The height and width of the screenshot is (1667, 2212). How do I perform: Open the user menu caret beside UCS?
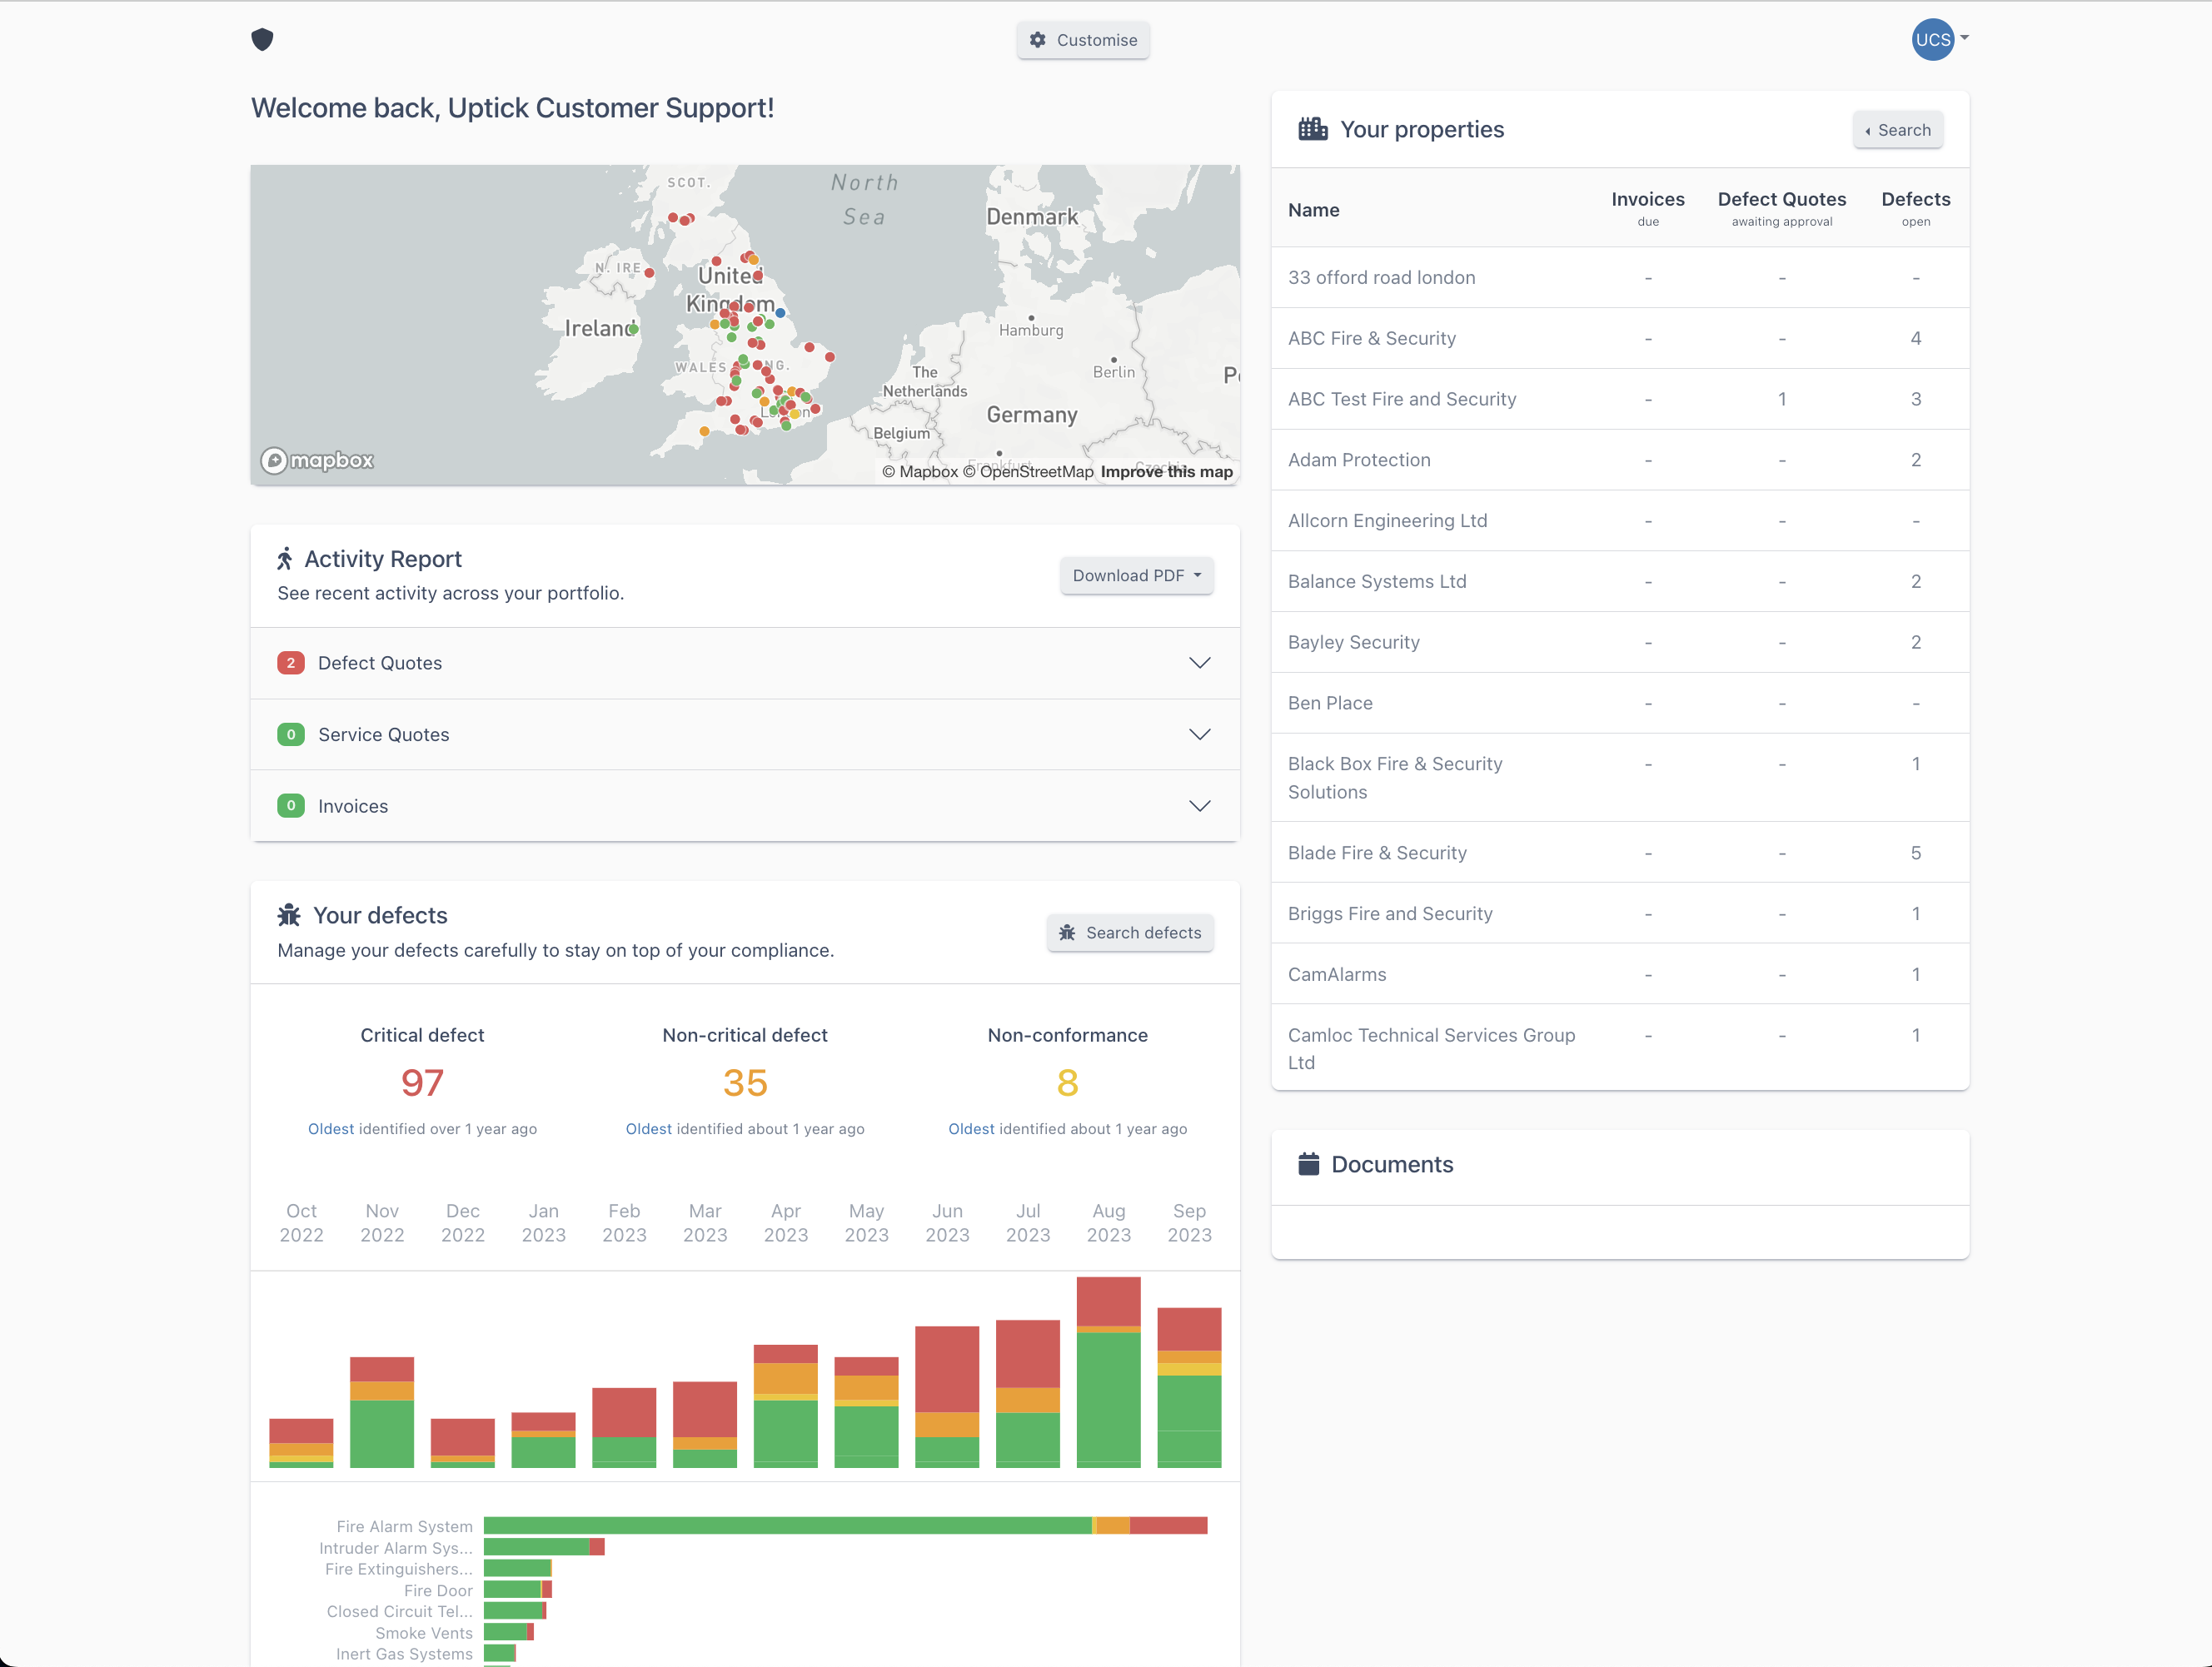[x=1964, y=38]
